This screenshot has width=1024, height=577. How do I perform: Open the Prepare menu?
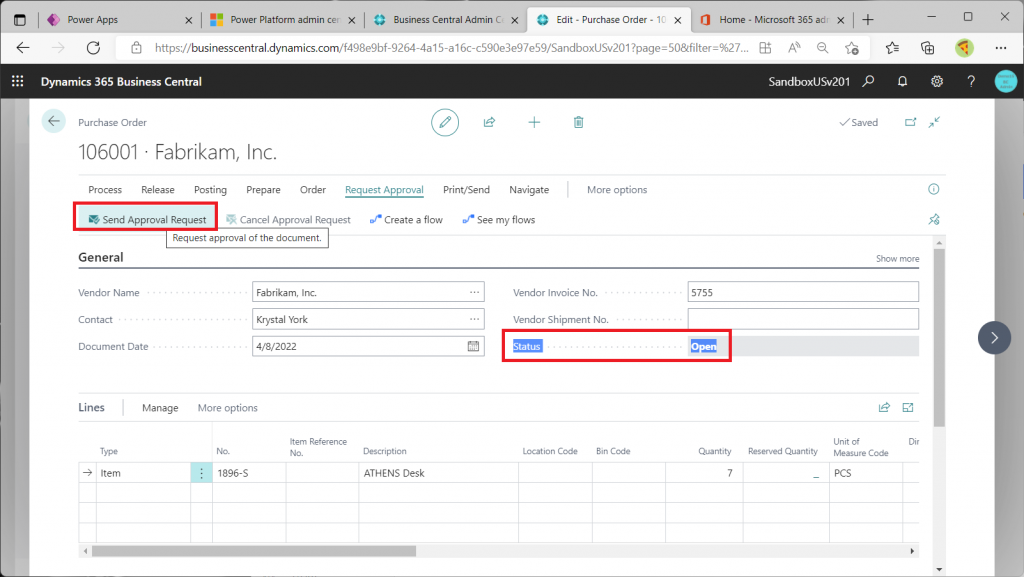263,190
